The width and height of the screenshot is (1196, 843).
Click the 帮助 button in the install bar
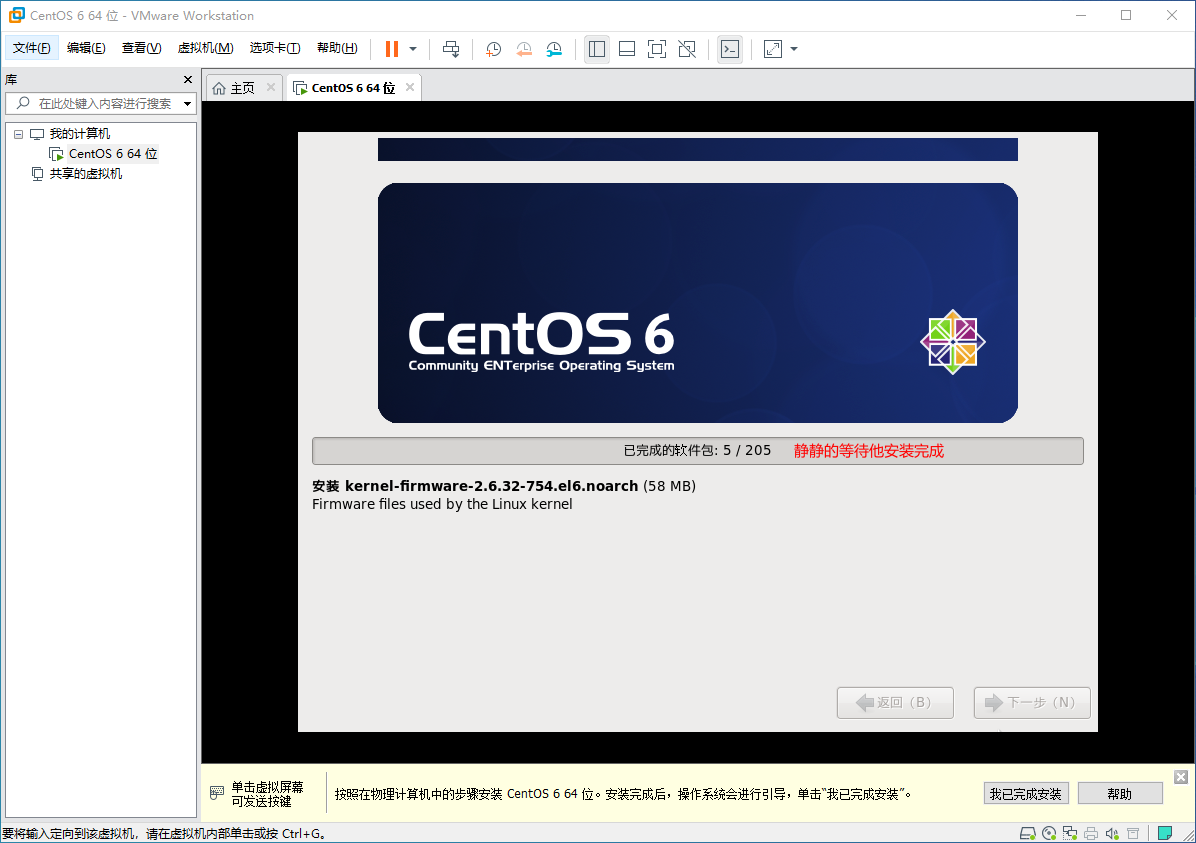click(x=1120, y=794)
